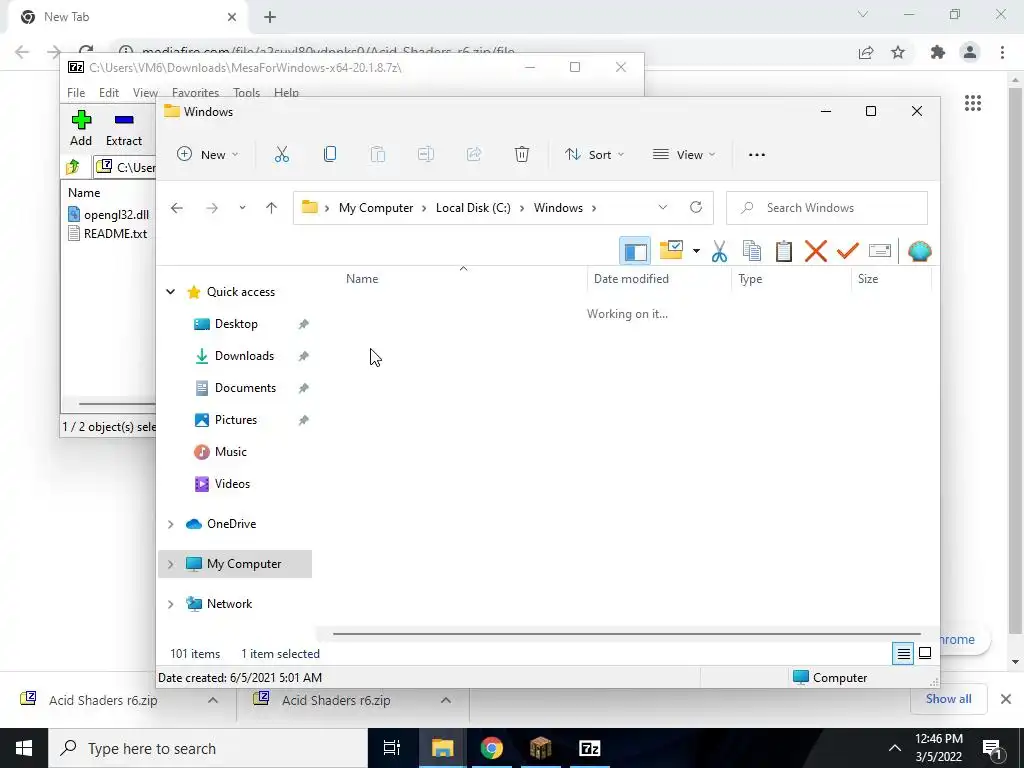Viewport: 1024px width, 768px height.
Task: Click Local Disk (C:) in the breadcrumb
Action: point(473,208)
